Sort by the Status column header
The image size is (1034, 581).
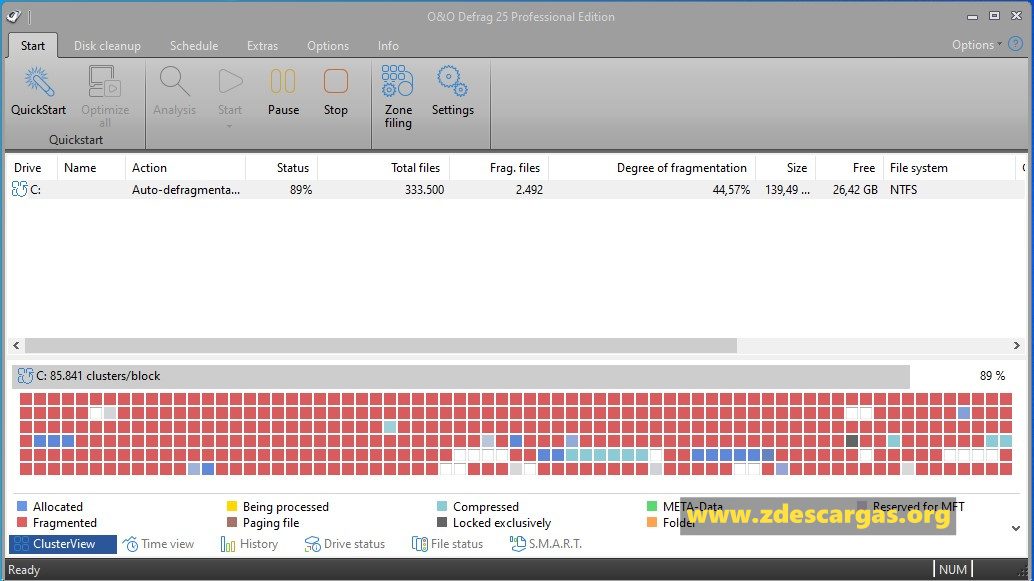282,168
